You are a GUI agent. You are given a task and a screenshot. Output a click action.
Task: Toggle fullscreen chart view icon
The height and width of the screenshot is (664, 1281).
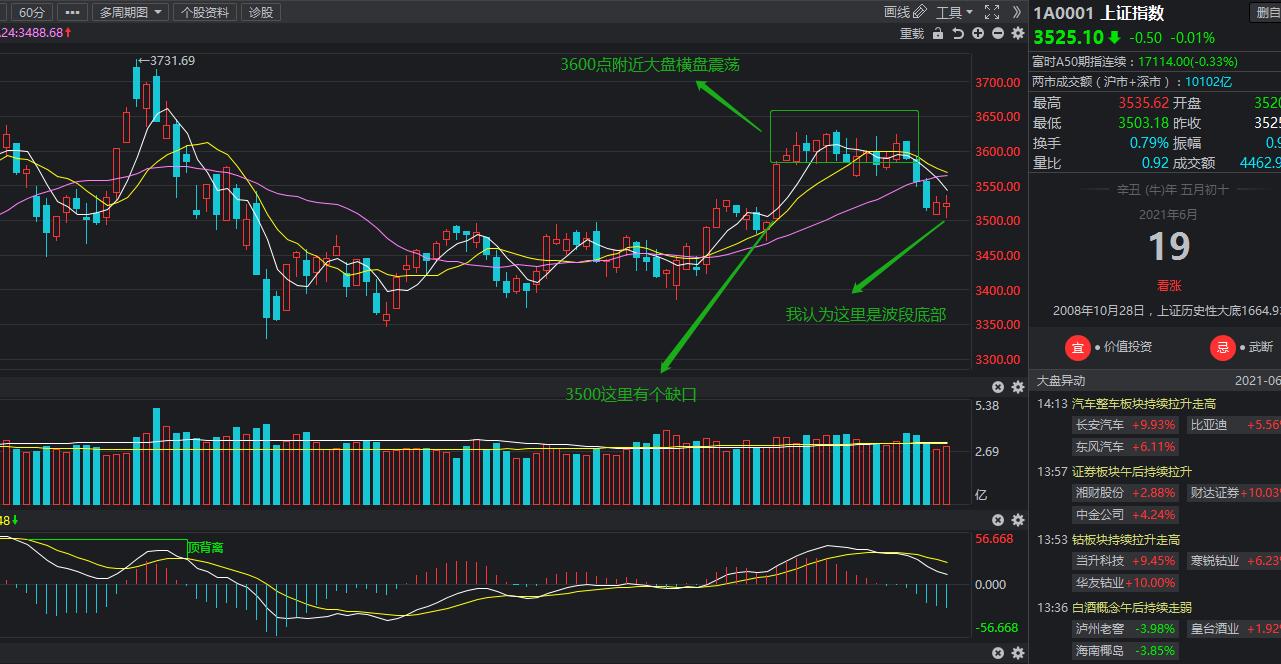992,12
